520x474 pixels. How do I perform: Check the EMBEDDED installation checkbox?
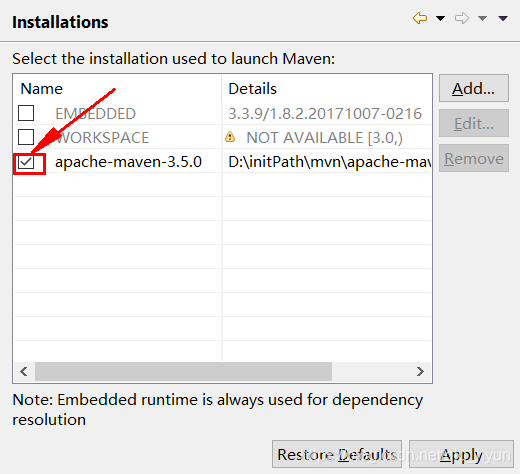26,113
